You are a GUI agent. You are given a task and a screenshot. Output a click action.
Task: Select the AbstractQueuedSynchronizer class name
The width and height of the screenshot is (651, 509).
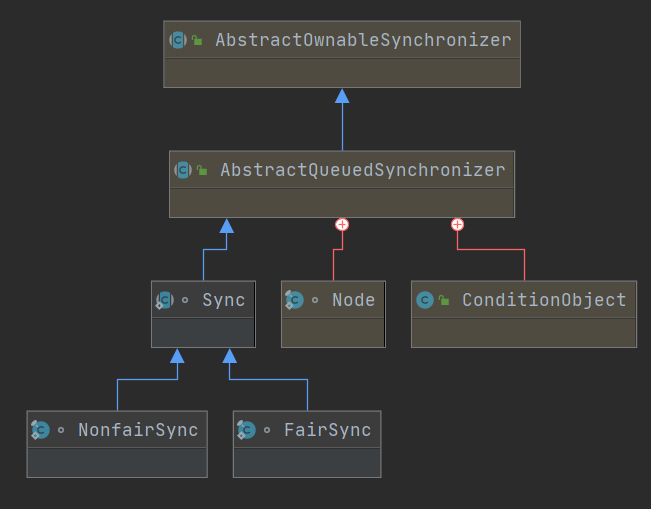coord(363,170)
